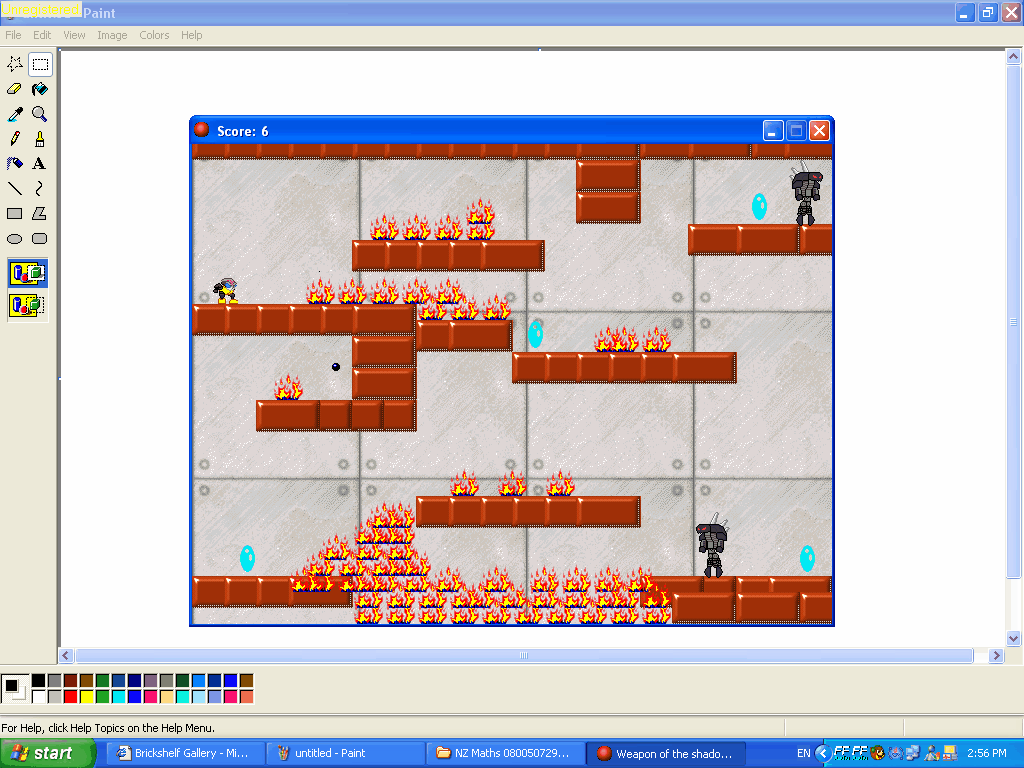Select the Ellipse tool
This screenshot has width=1024, height=768.
14,239
